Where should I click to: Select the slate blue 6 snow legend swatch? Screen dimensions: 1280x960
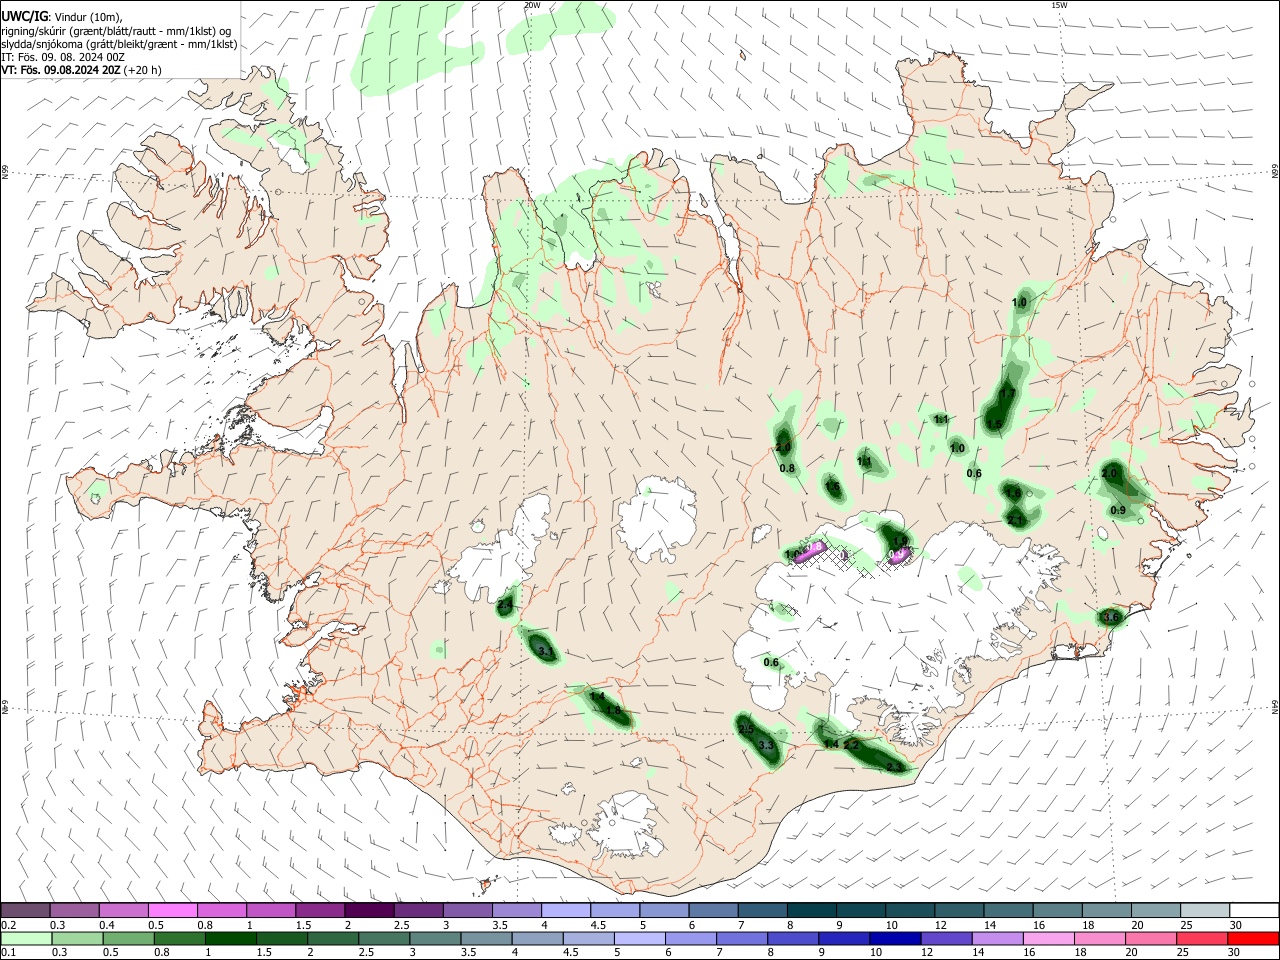713,910
